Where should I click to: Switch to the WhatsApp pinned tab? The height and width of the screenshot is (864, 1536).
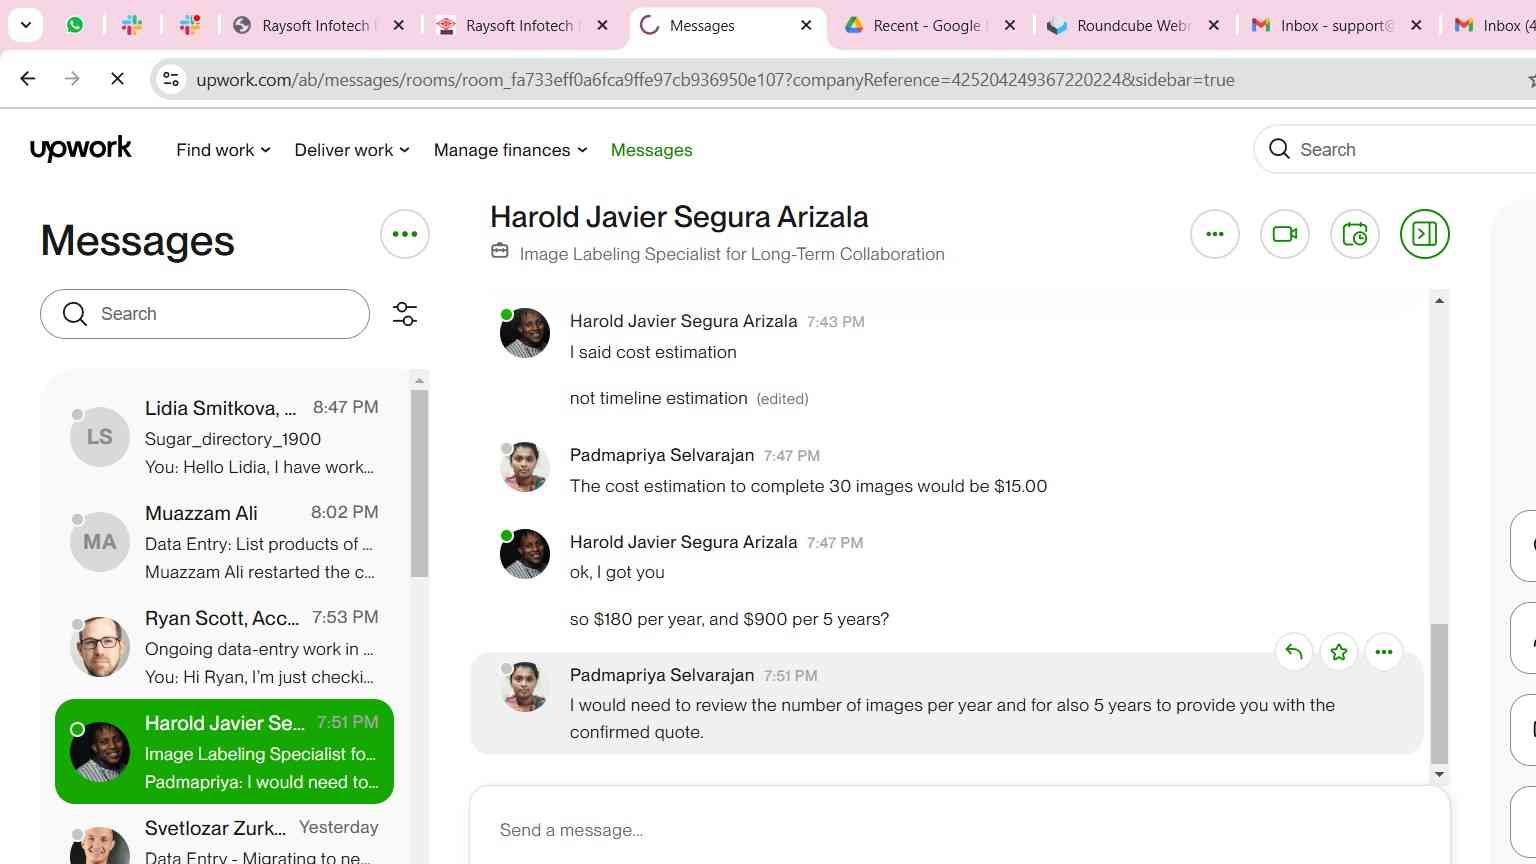click(x=75, y=25)
